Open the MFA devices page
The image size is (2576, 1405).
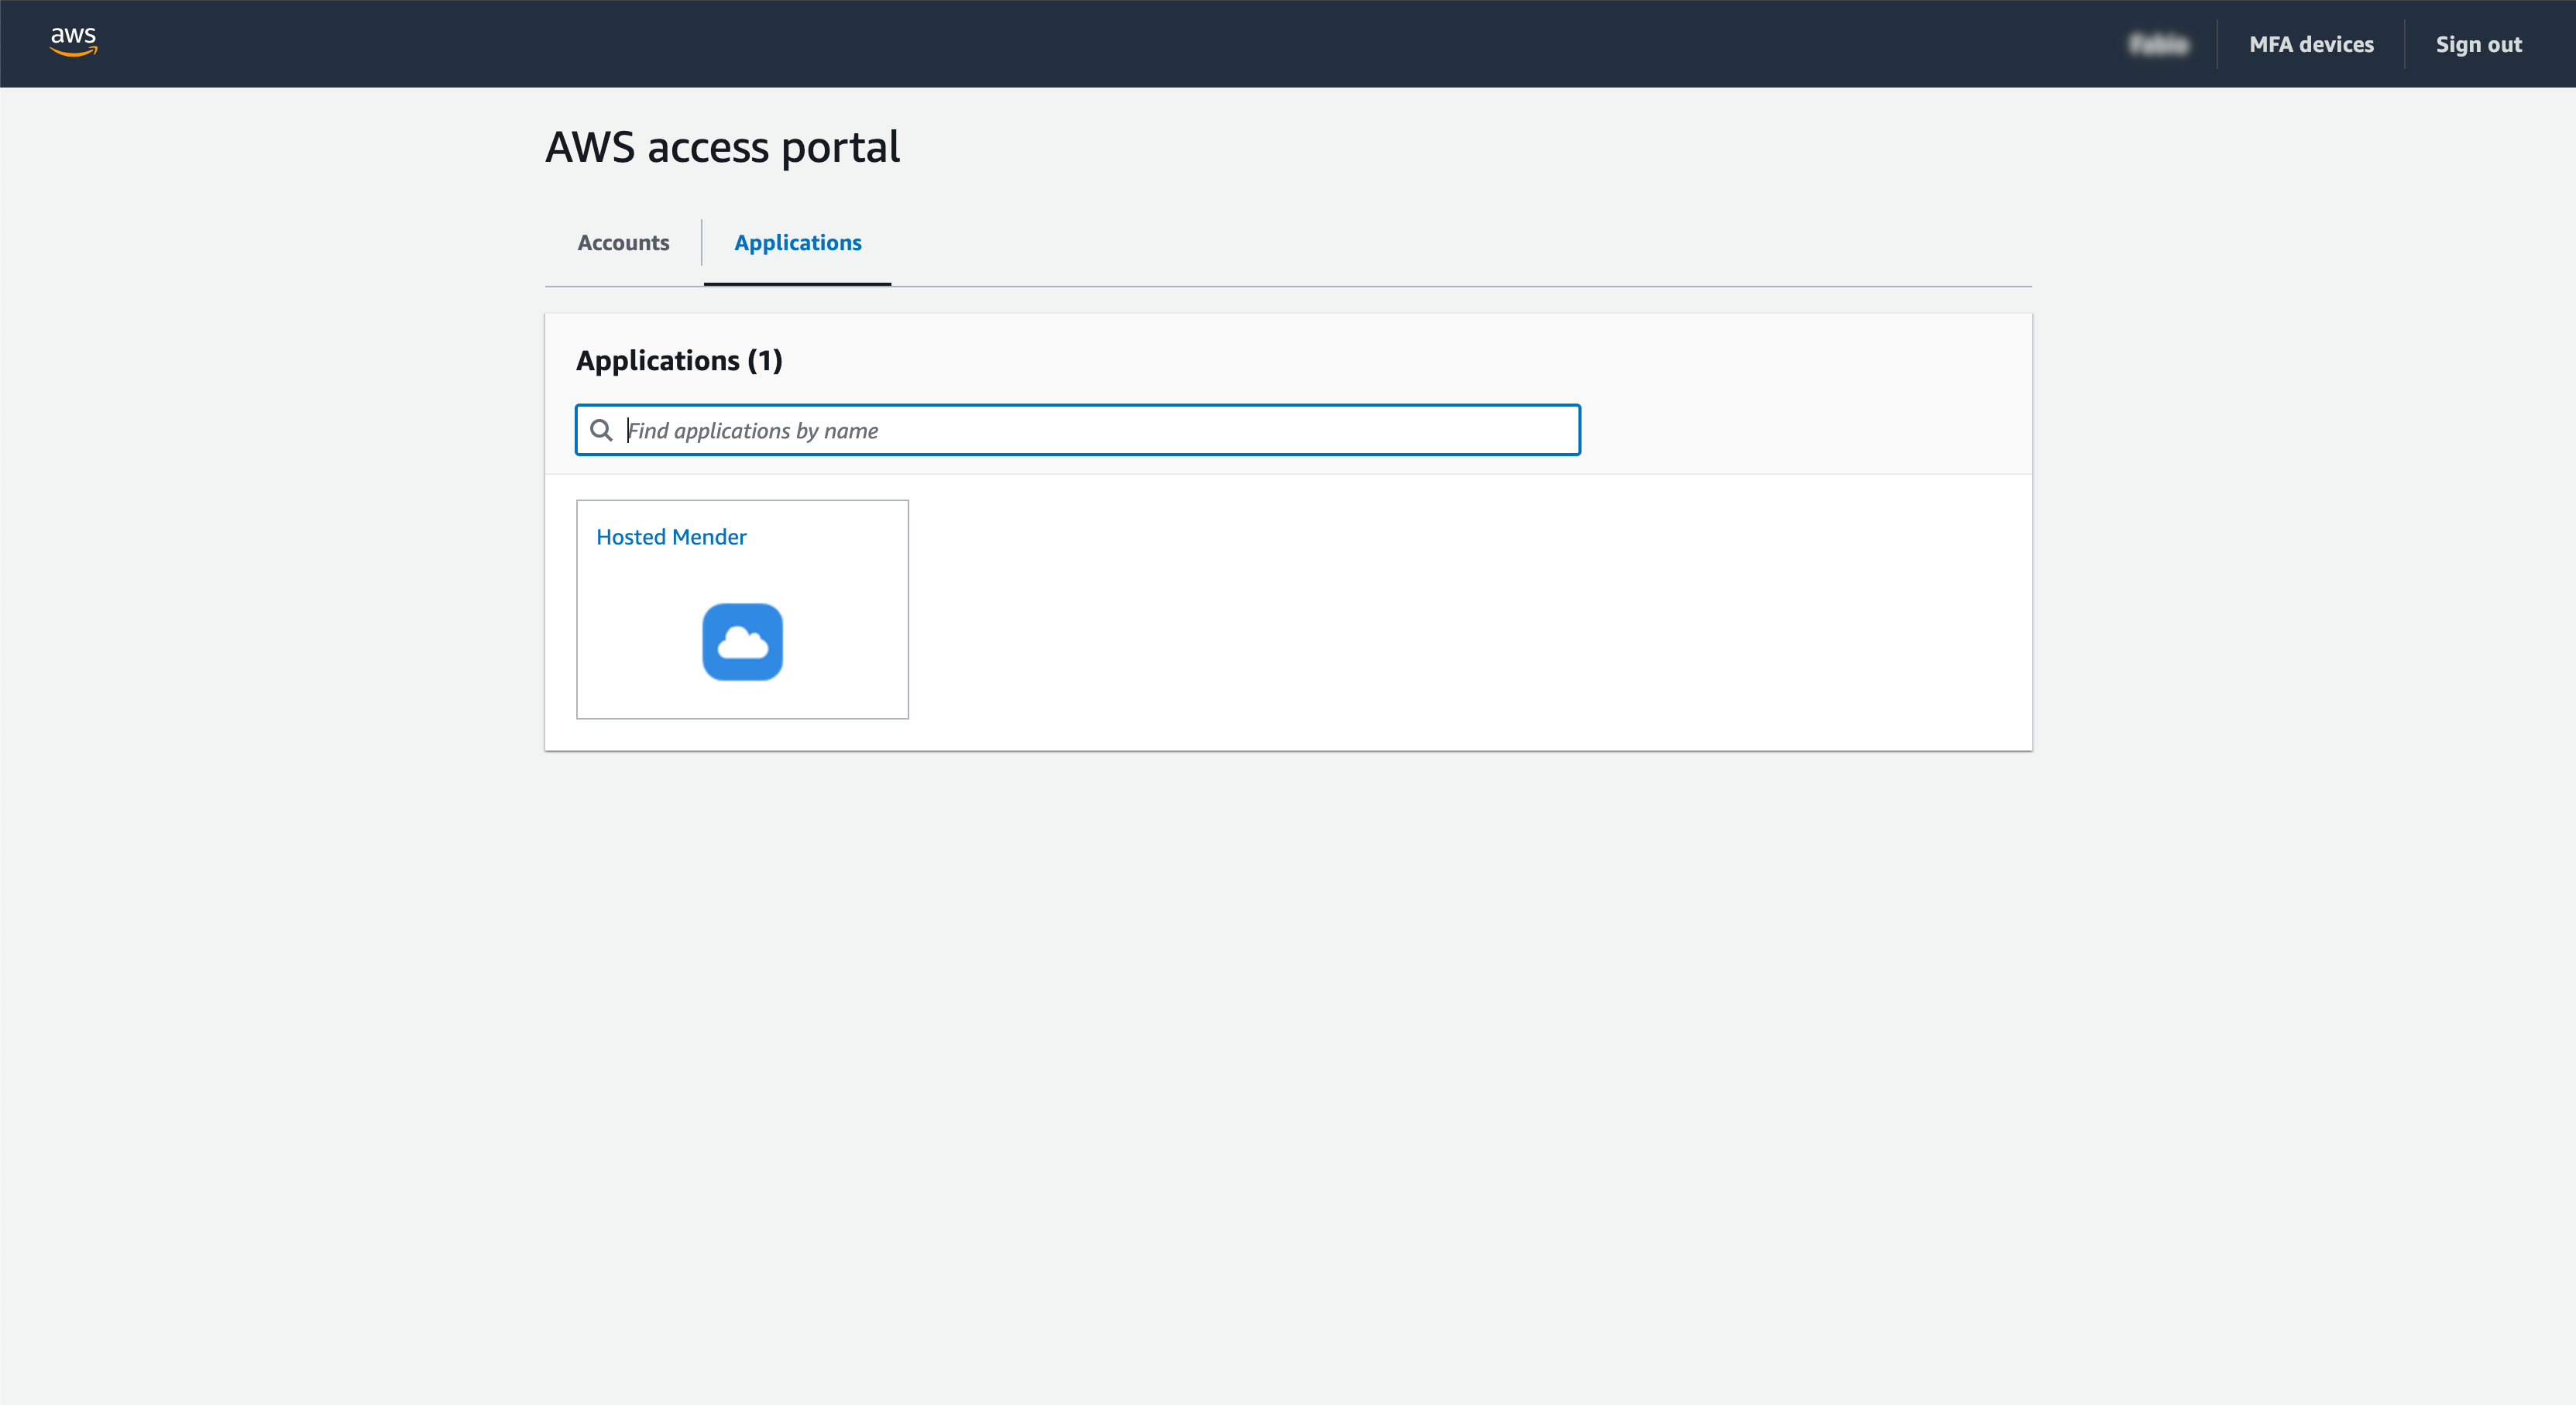click(2311, 44)
